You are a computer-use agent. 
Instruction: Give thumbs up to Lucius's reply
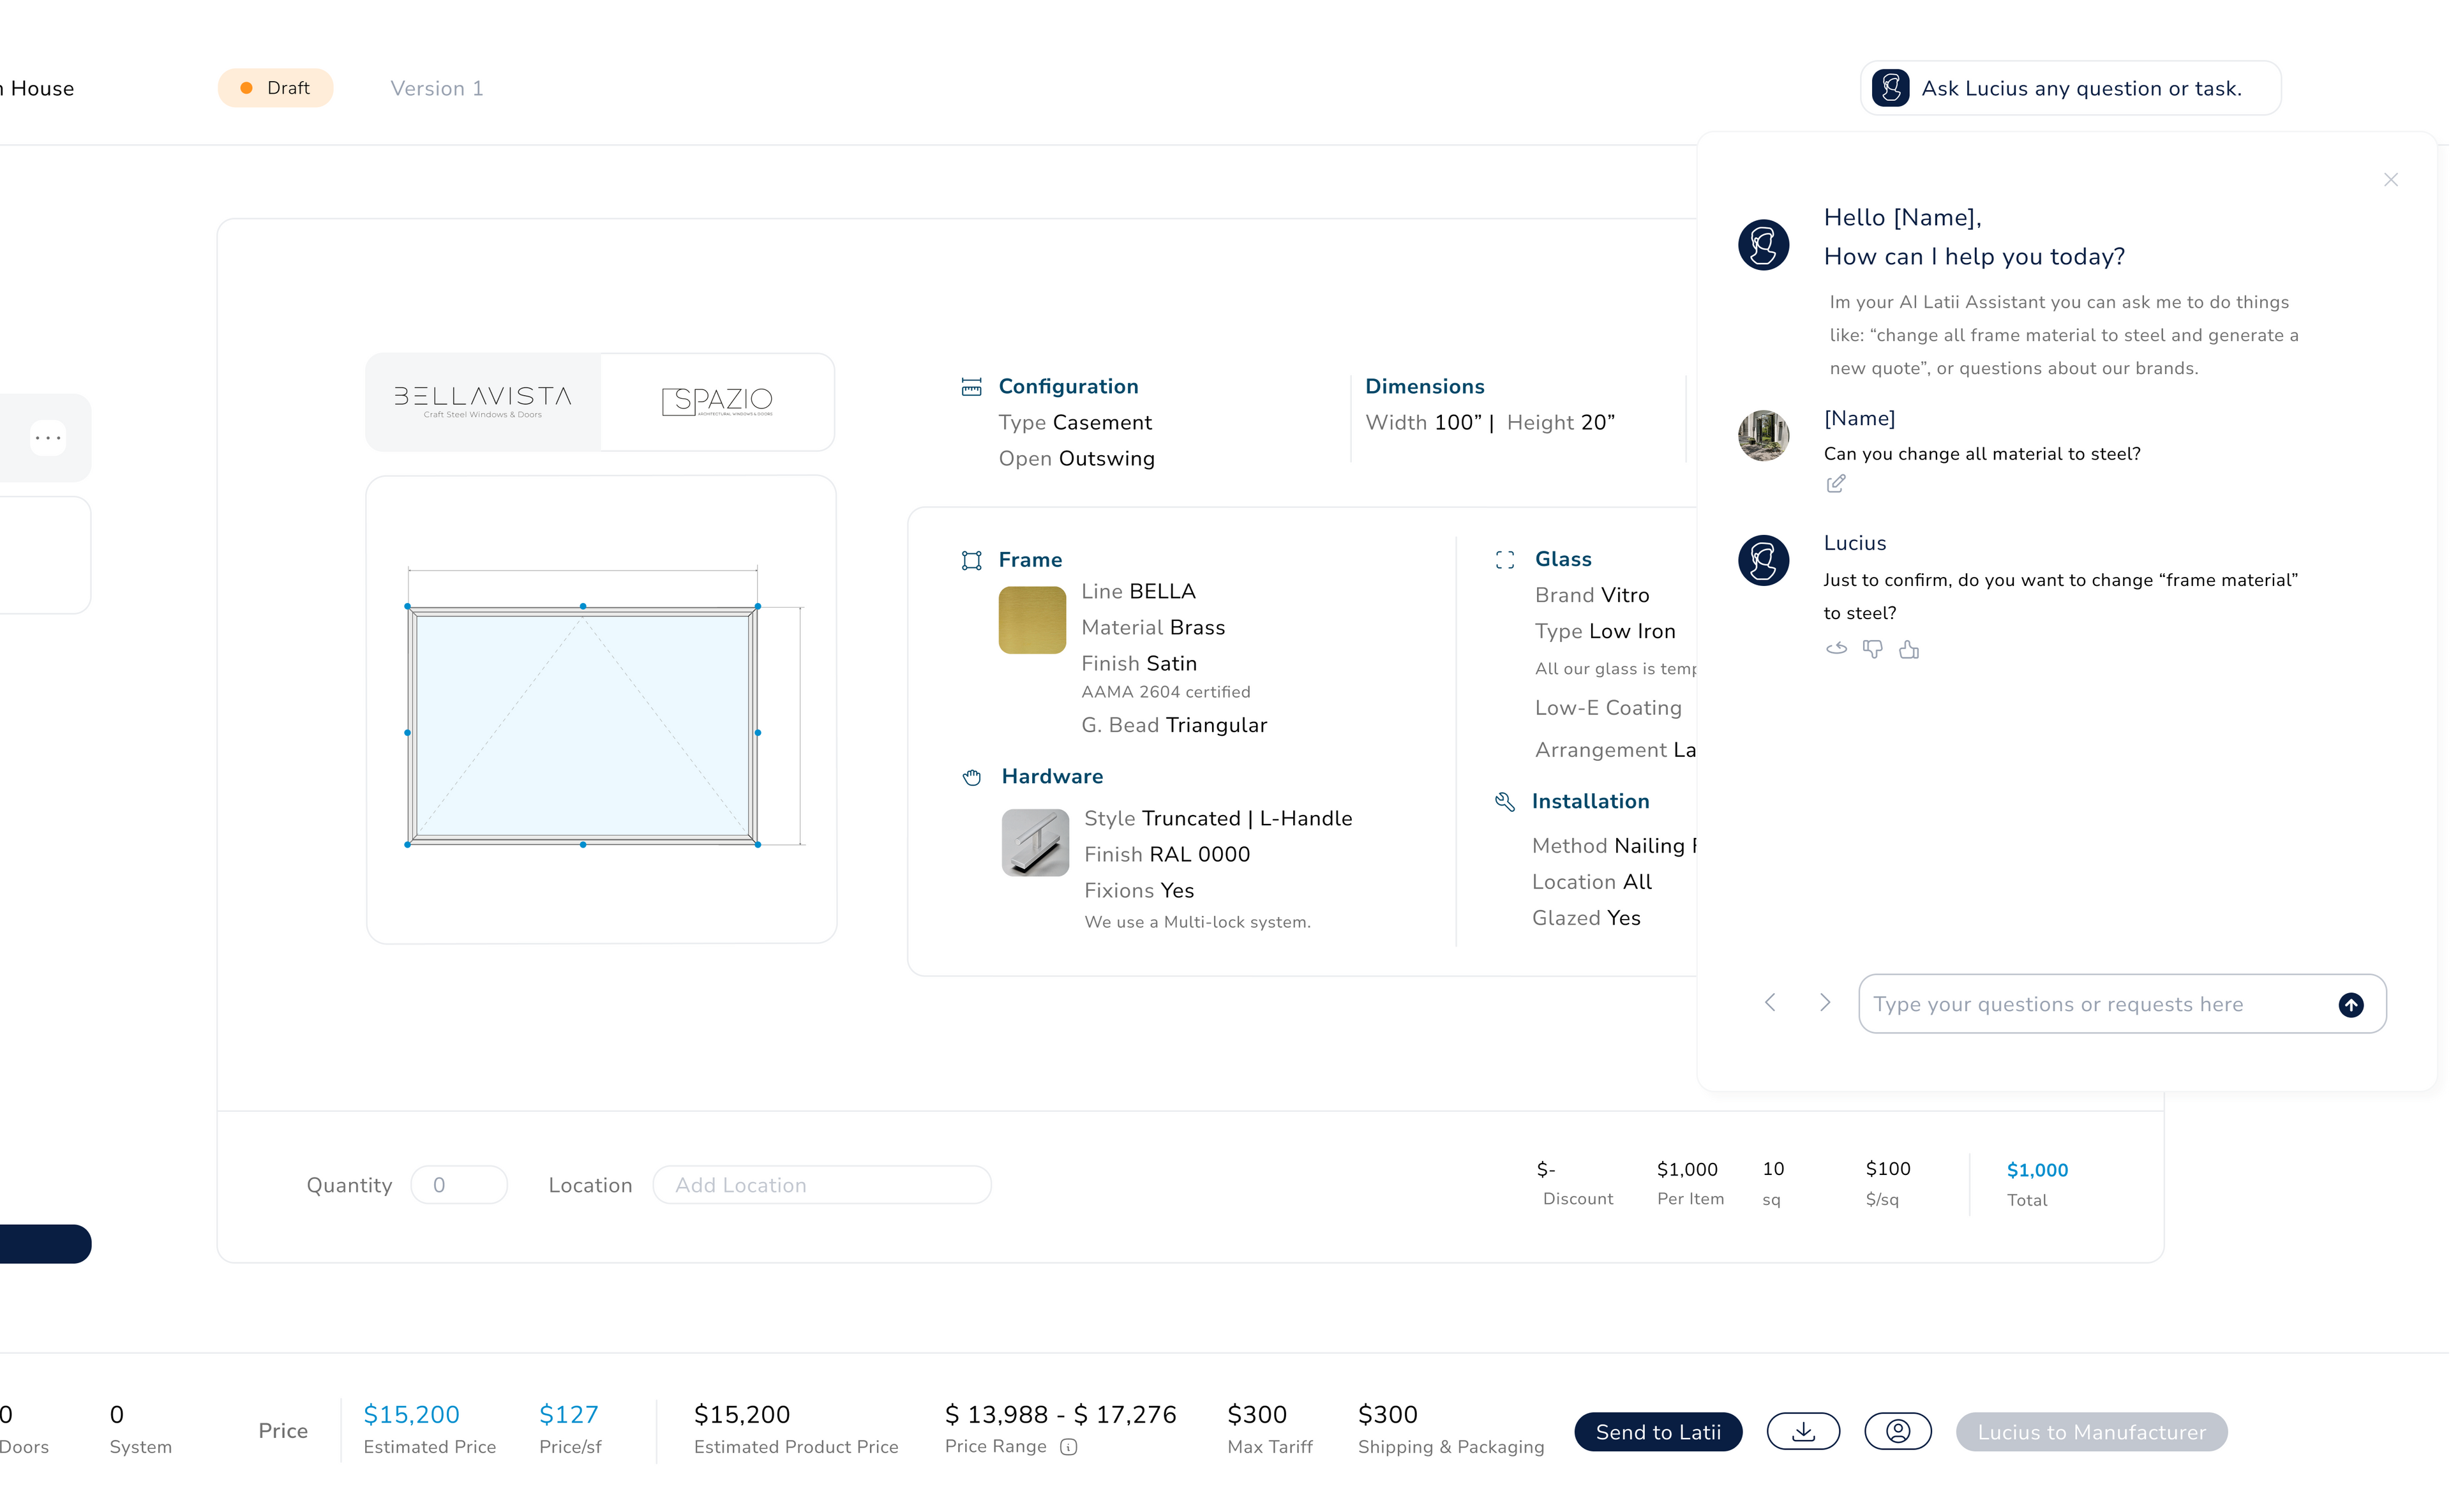point(1909,649)
